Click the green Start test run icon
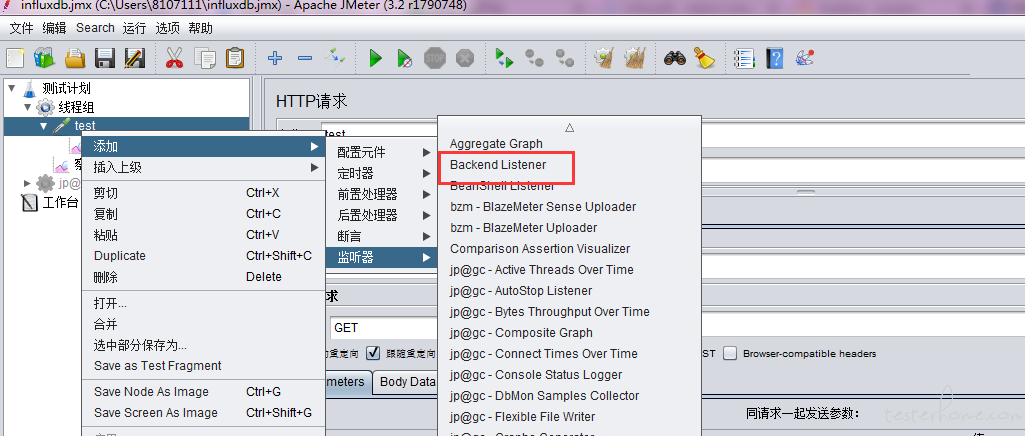1025x436 pixels. [375, 59]
